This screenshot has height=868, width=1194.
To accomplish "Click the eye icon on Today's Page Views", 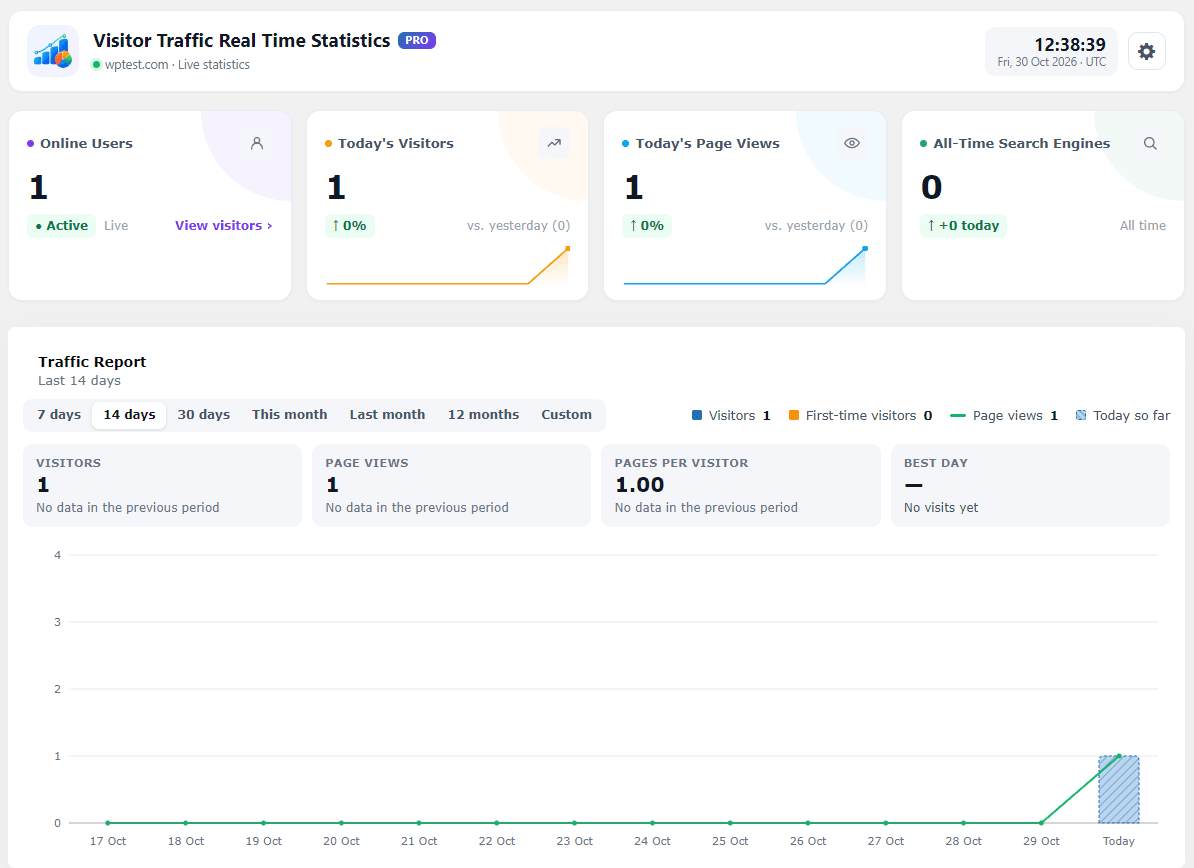I will (851, 143).
